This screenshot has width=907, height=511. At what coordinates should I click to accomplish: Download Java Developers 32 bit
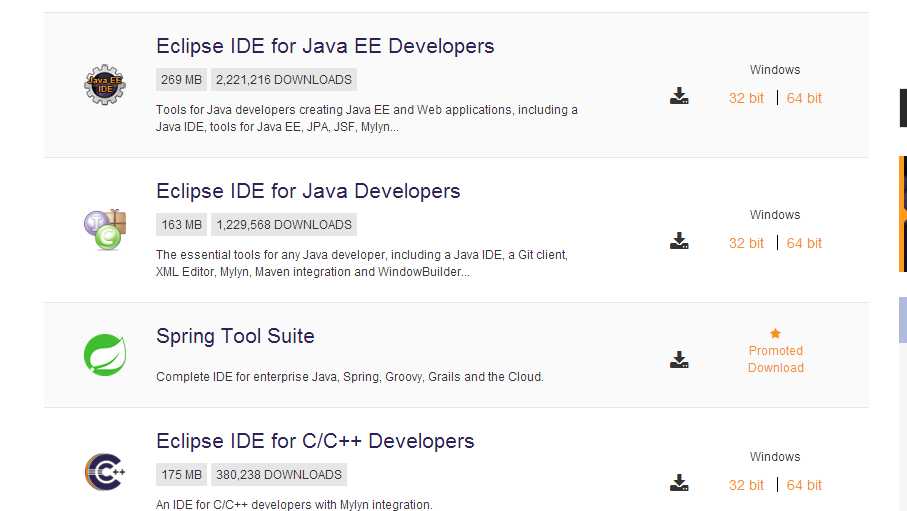pos(746,243)
